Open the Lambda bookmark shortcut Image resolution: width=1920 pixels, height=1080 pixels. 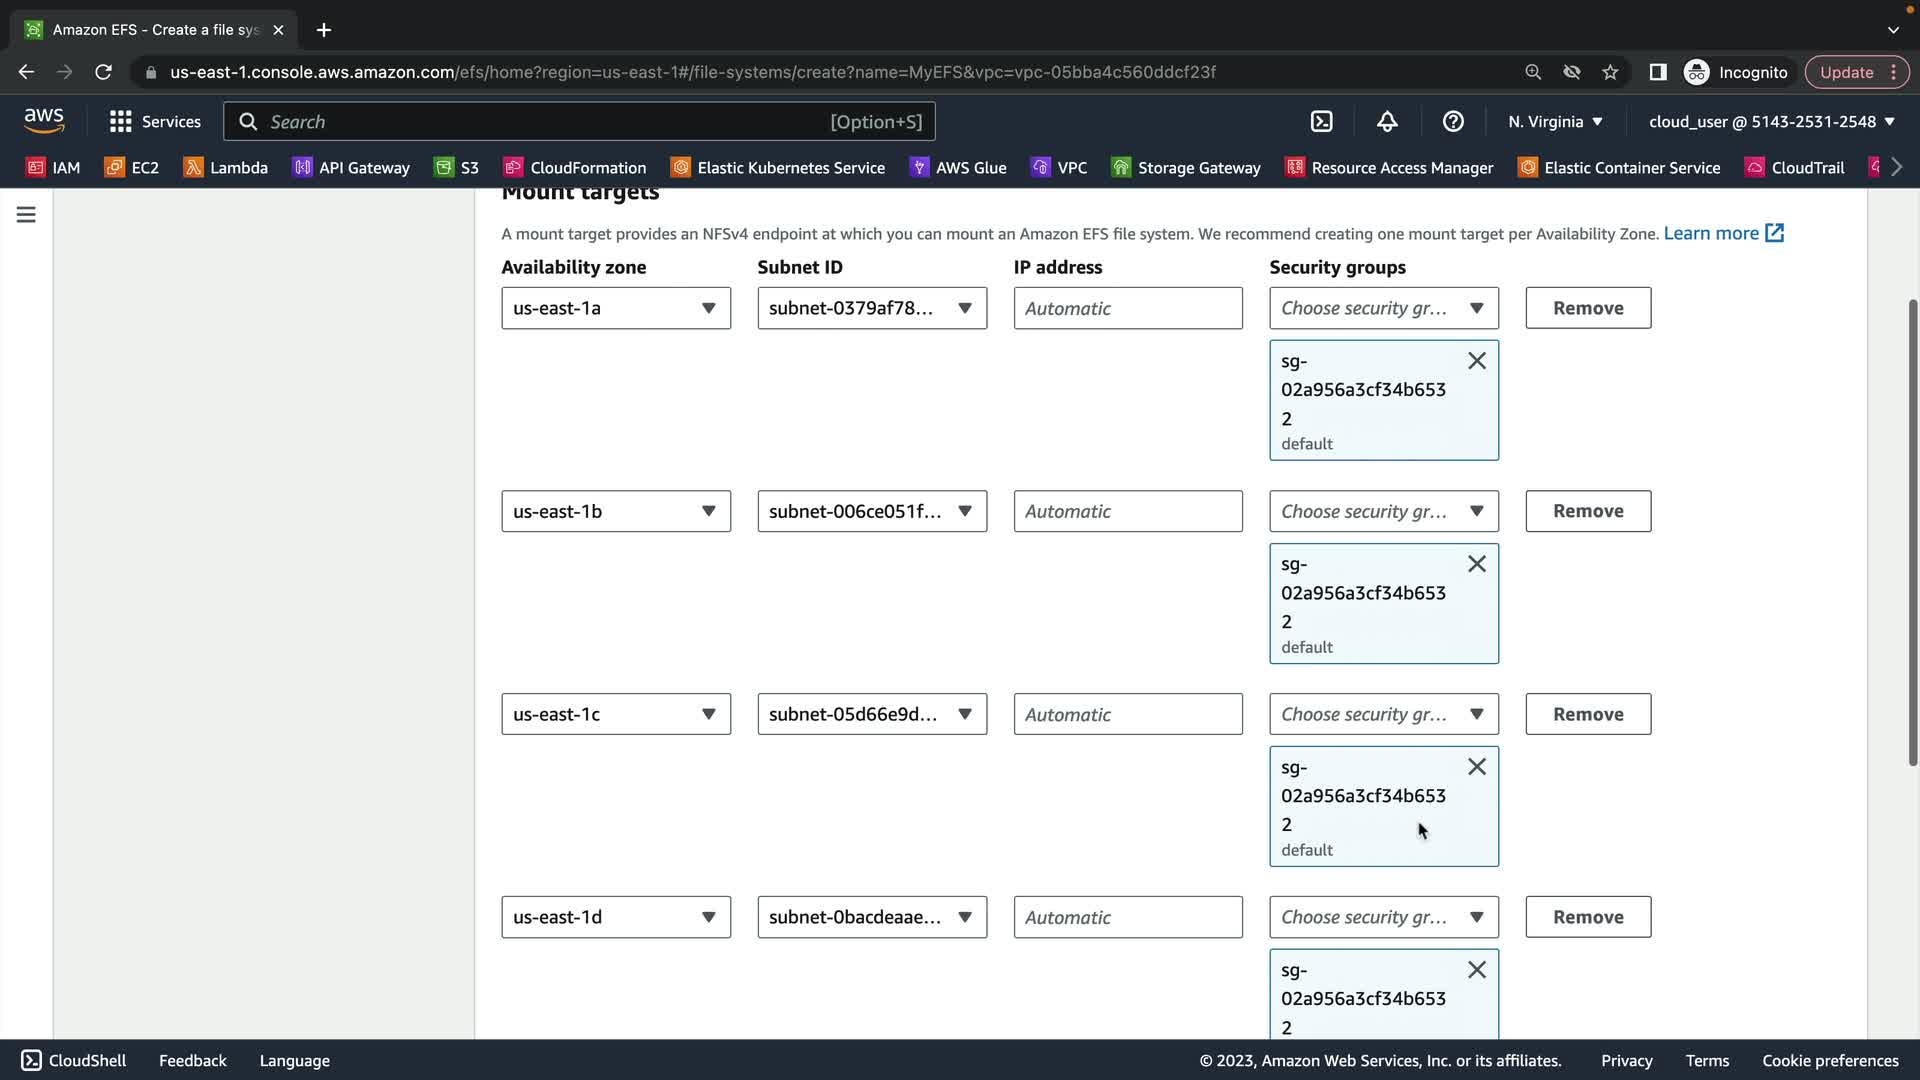point(225,168)
